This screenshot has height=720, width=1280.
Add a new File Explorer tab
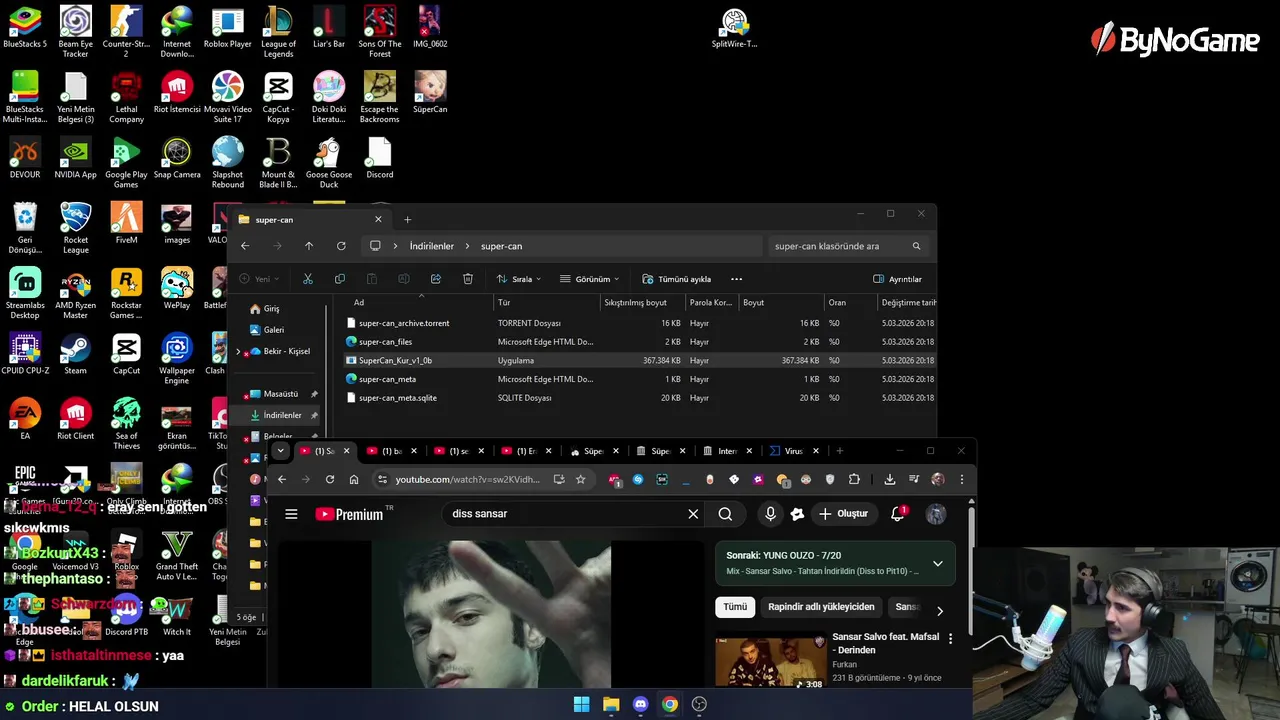click(x=407, y=220)
